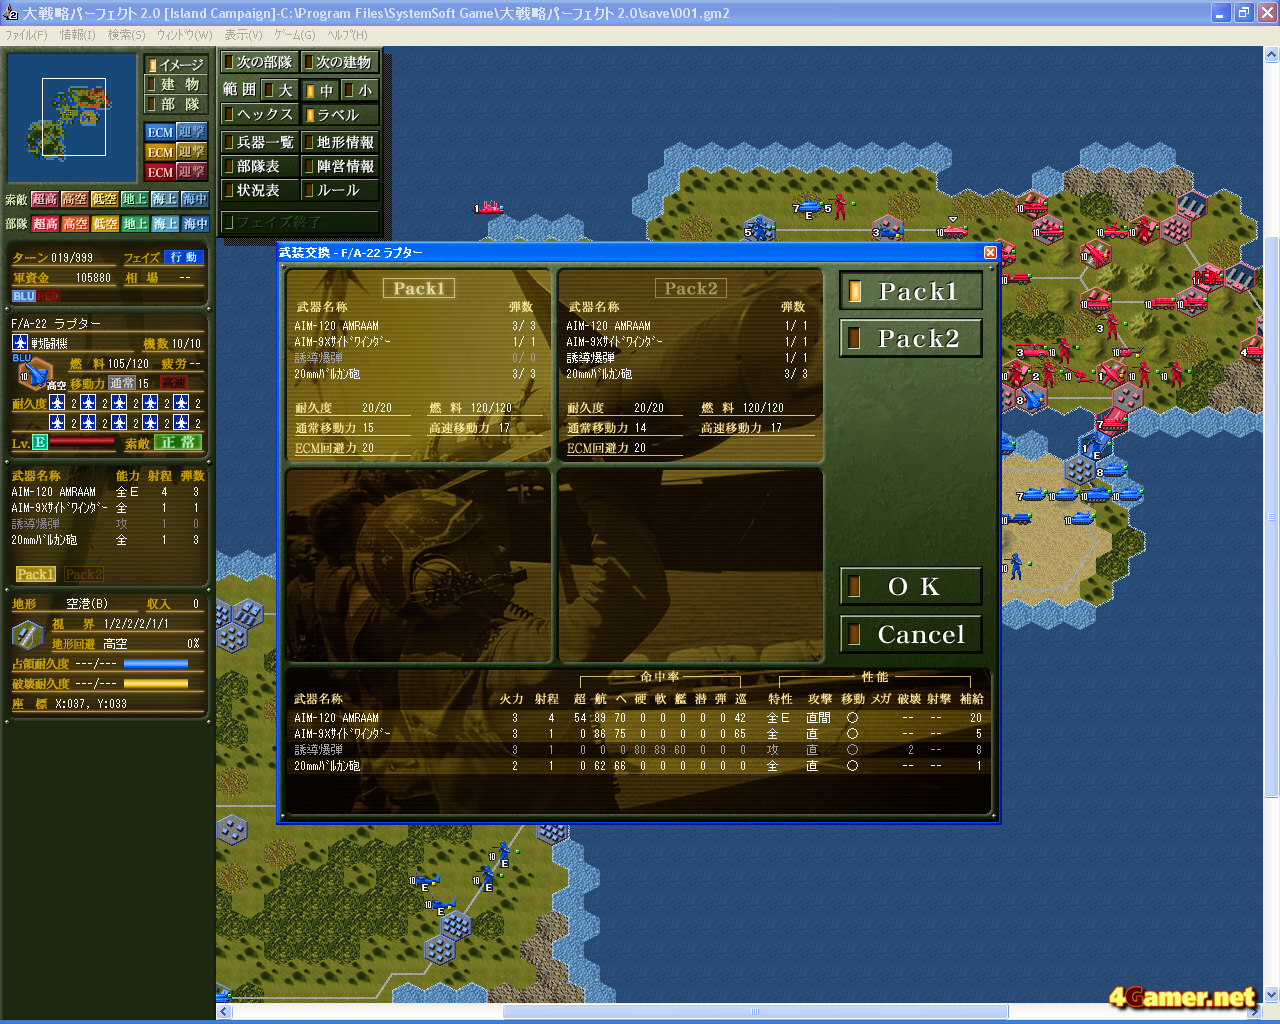This screenshot has height=1024, width=1280.
Task: Select 低空 in the 索敵 row
Action: click(105, 199)
